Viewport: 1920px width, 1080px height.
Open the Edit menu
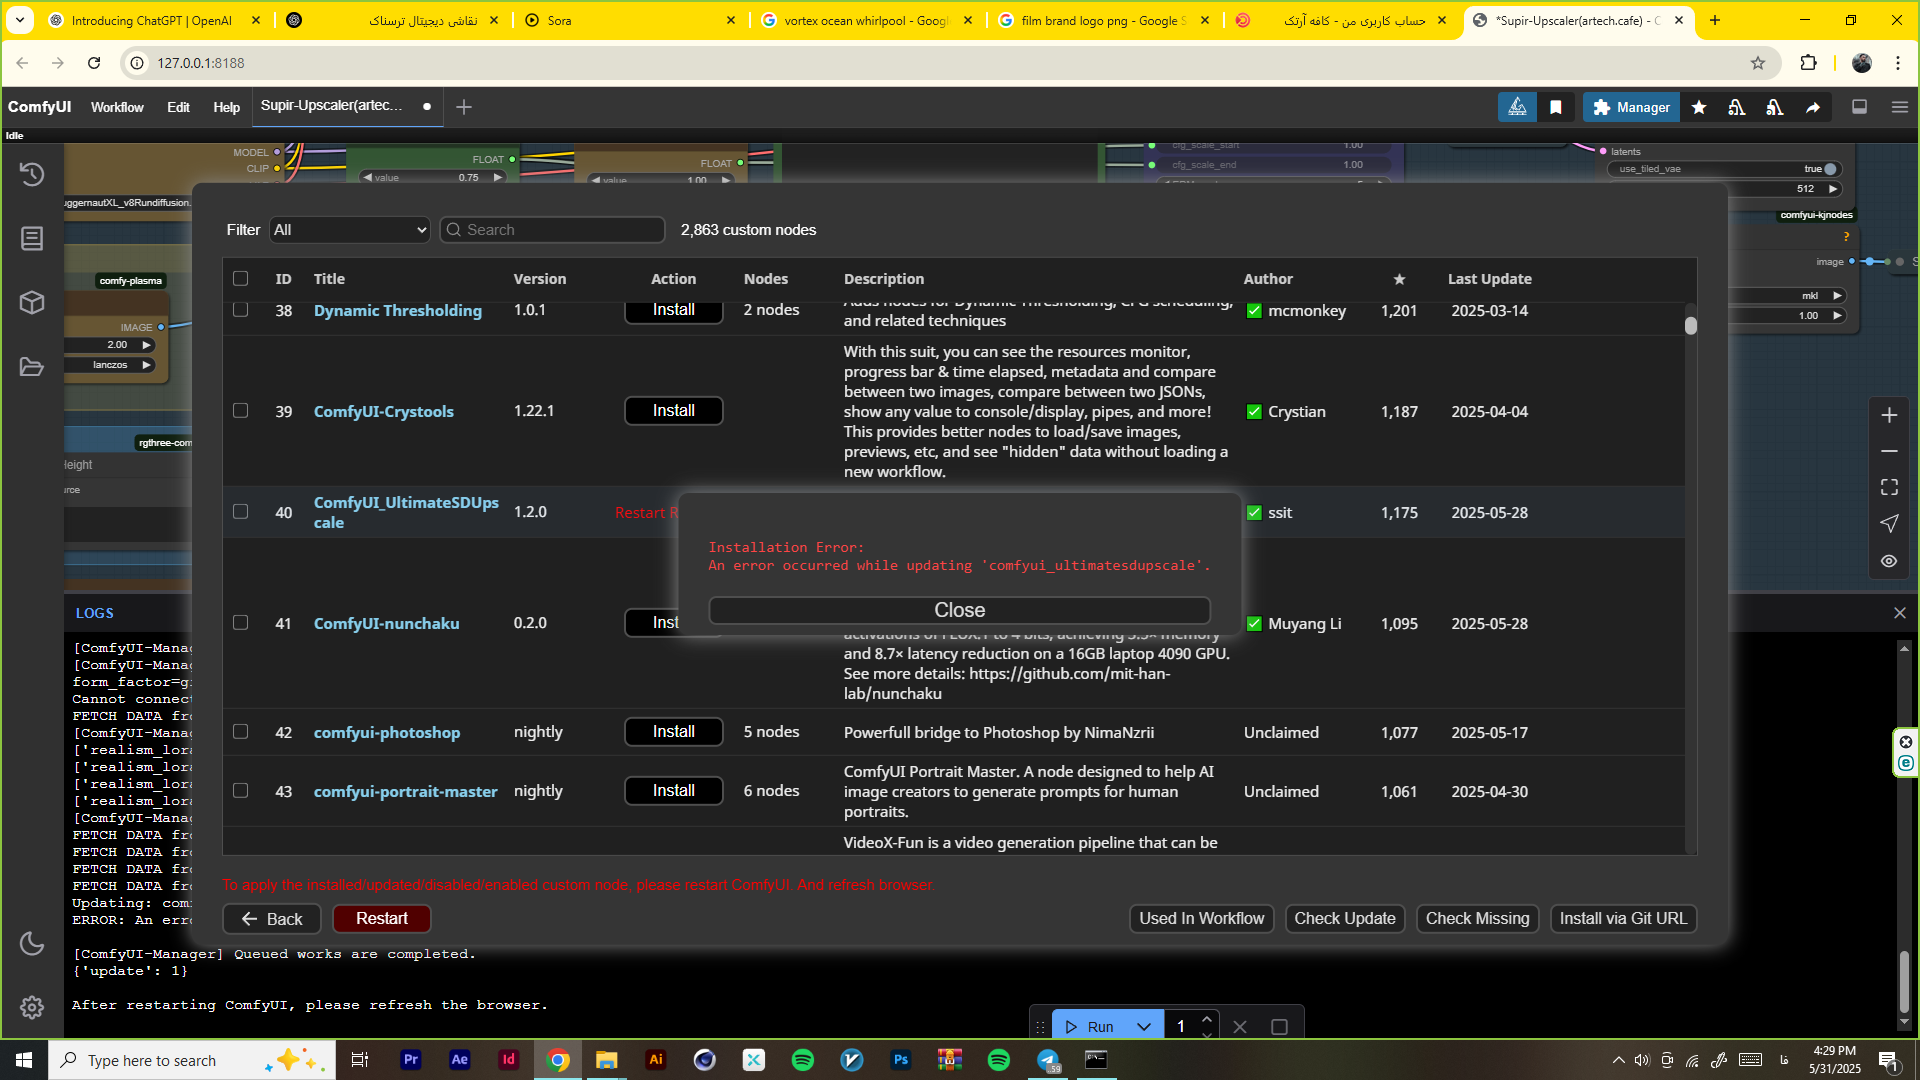pyautogui.click(x=178, y=107)
